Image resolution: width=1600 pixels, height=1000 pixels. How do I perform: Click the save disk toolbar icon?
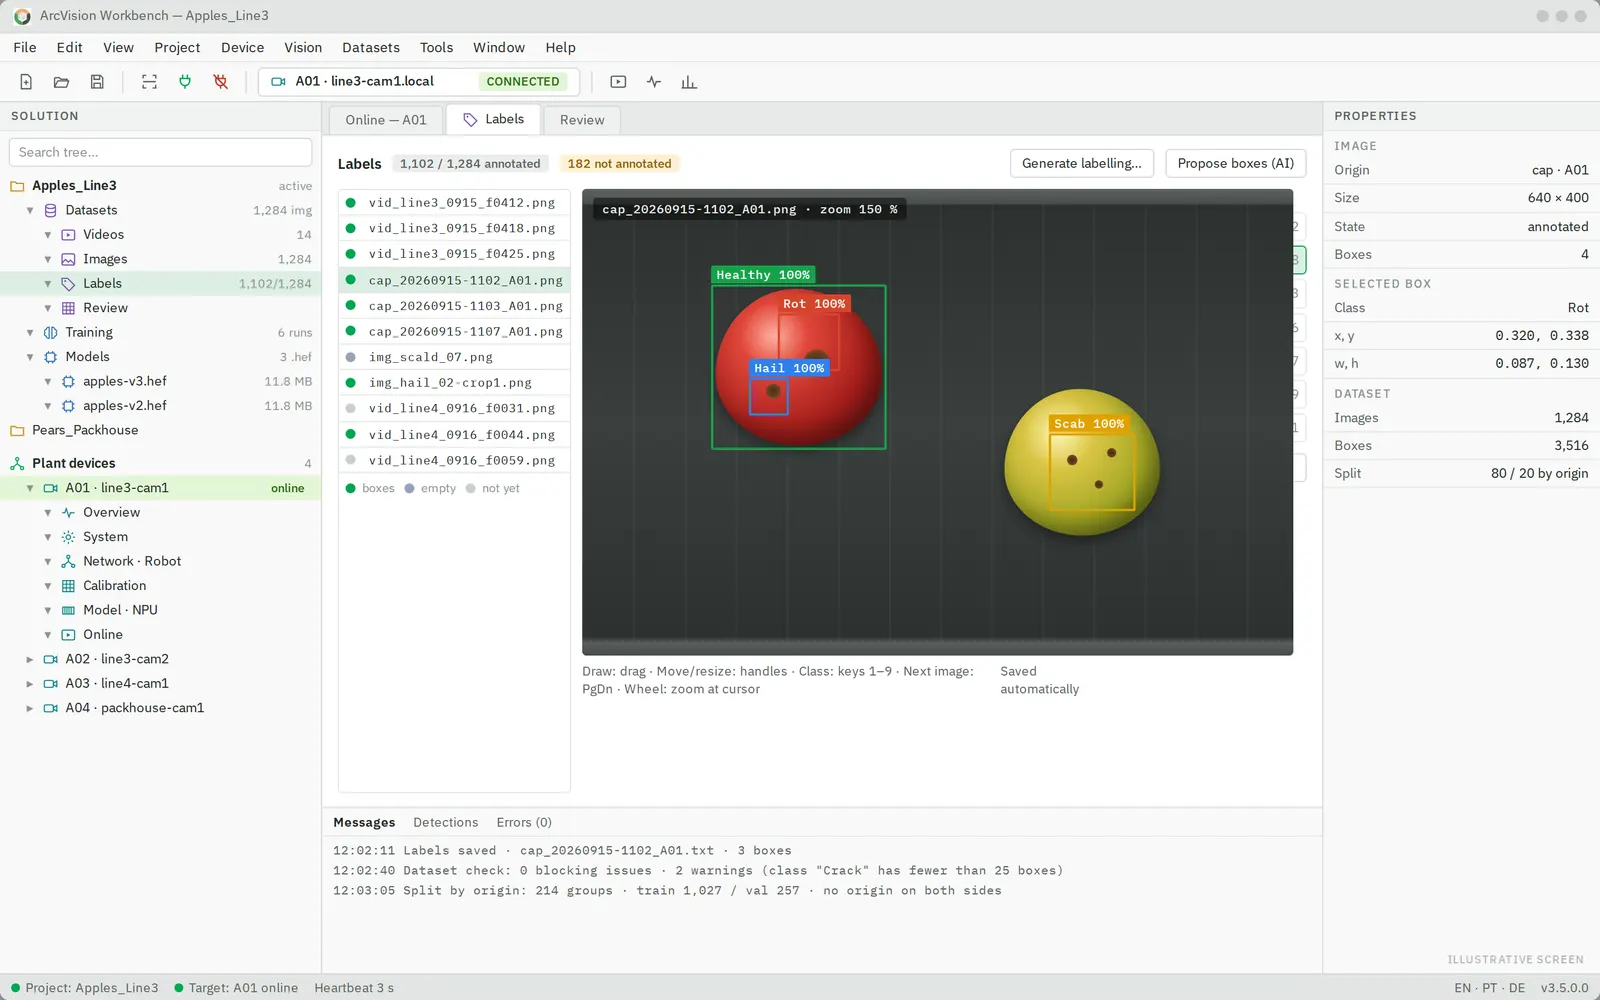tap(97, 82)
